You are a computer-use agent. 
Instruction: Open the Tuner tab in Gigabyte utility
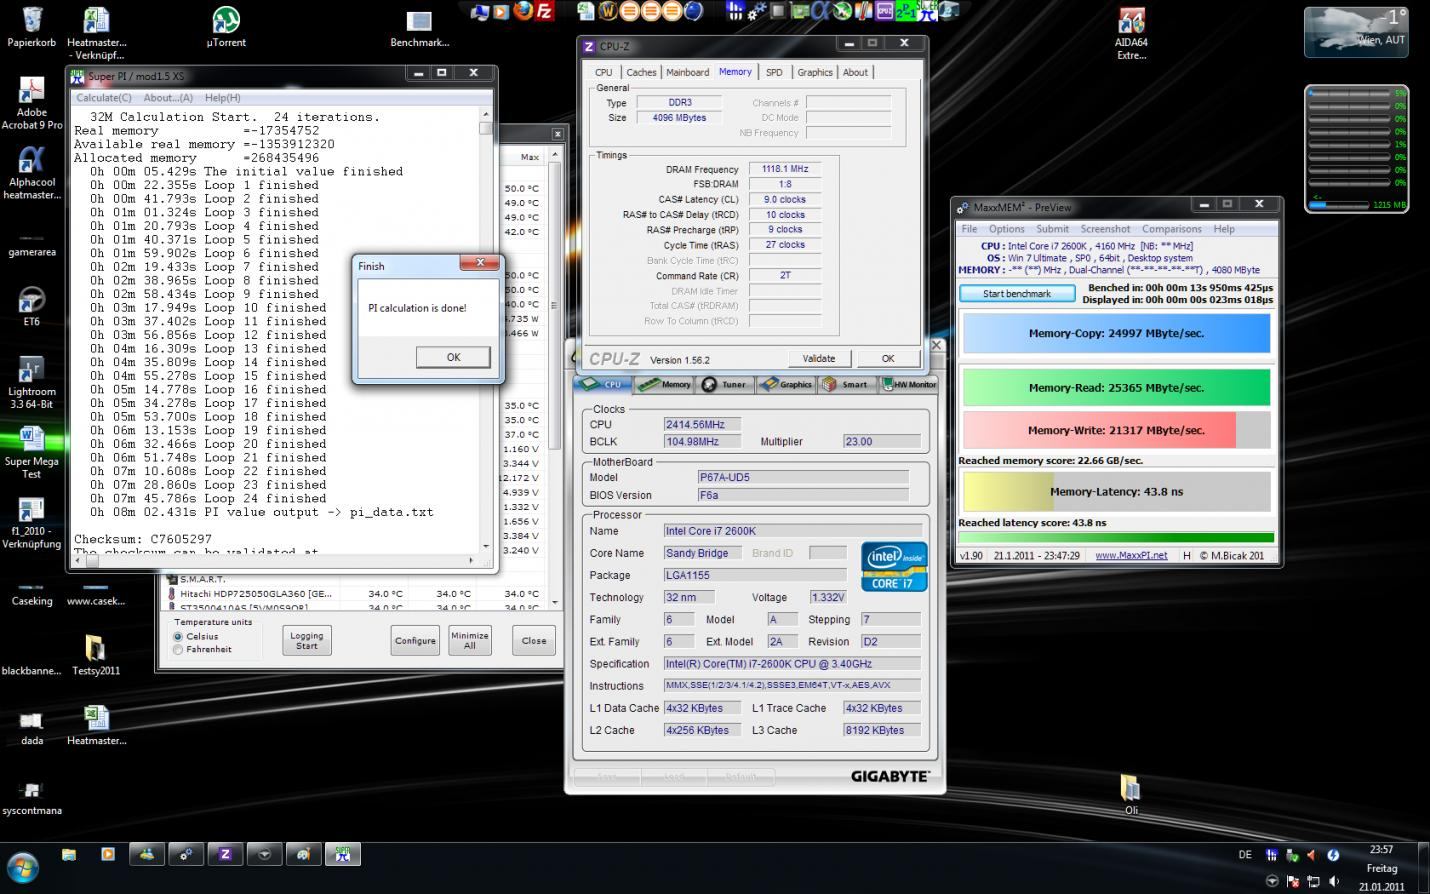[x=725, y=384]
